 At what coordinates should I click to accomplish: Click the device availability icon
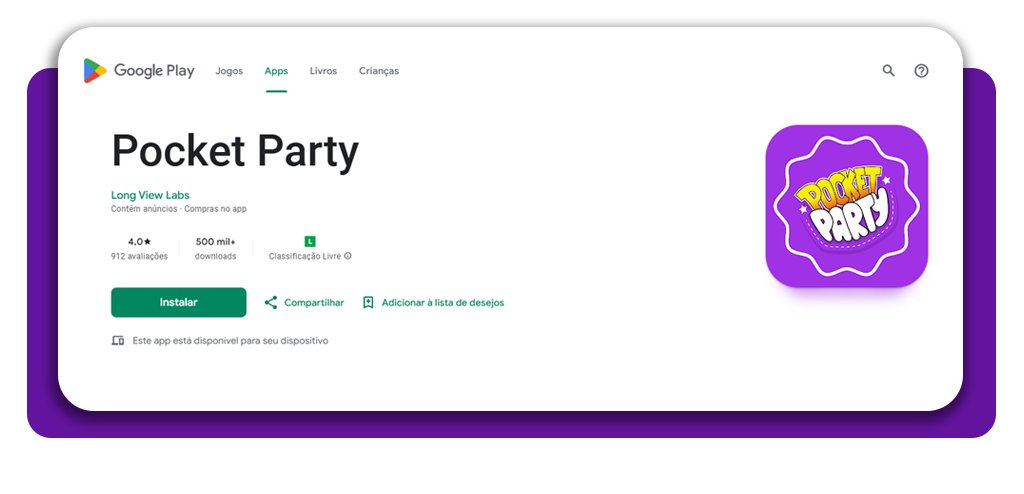(x=118, y=341)
